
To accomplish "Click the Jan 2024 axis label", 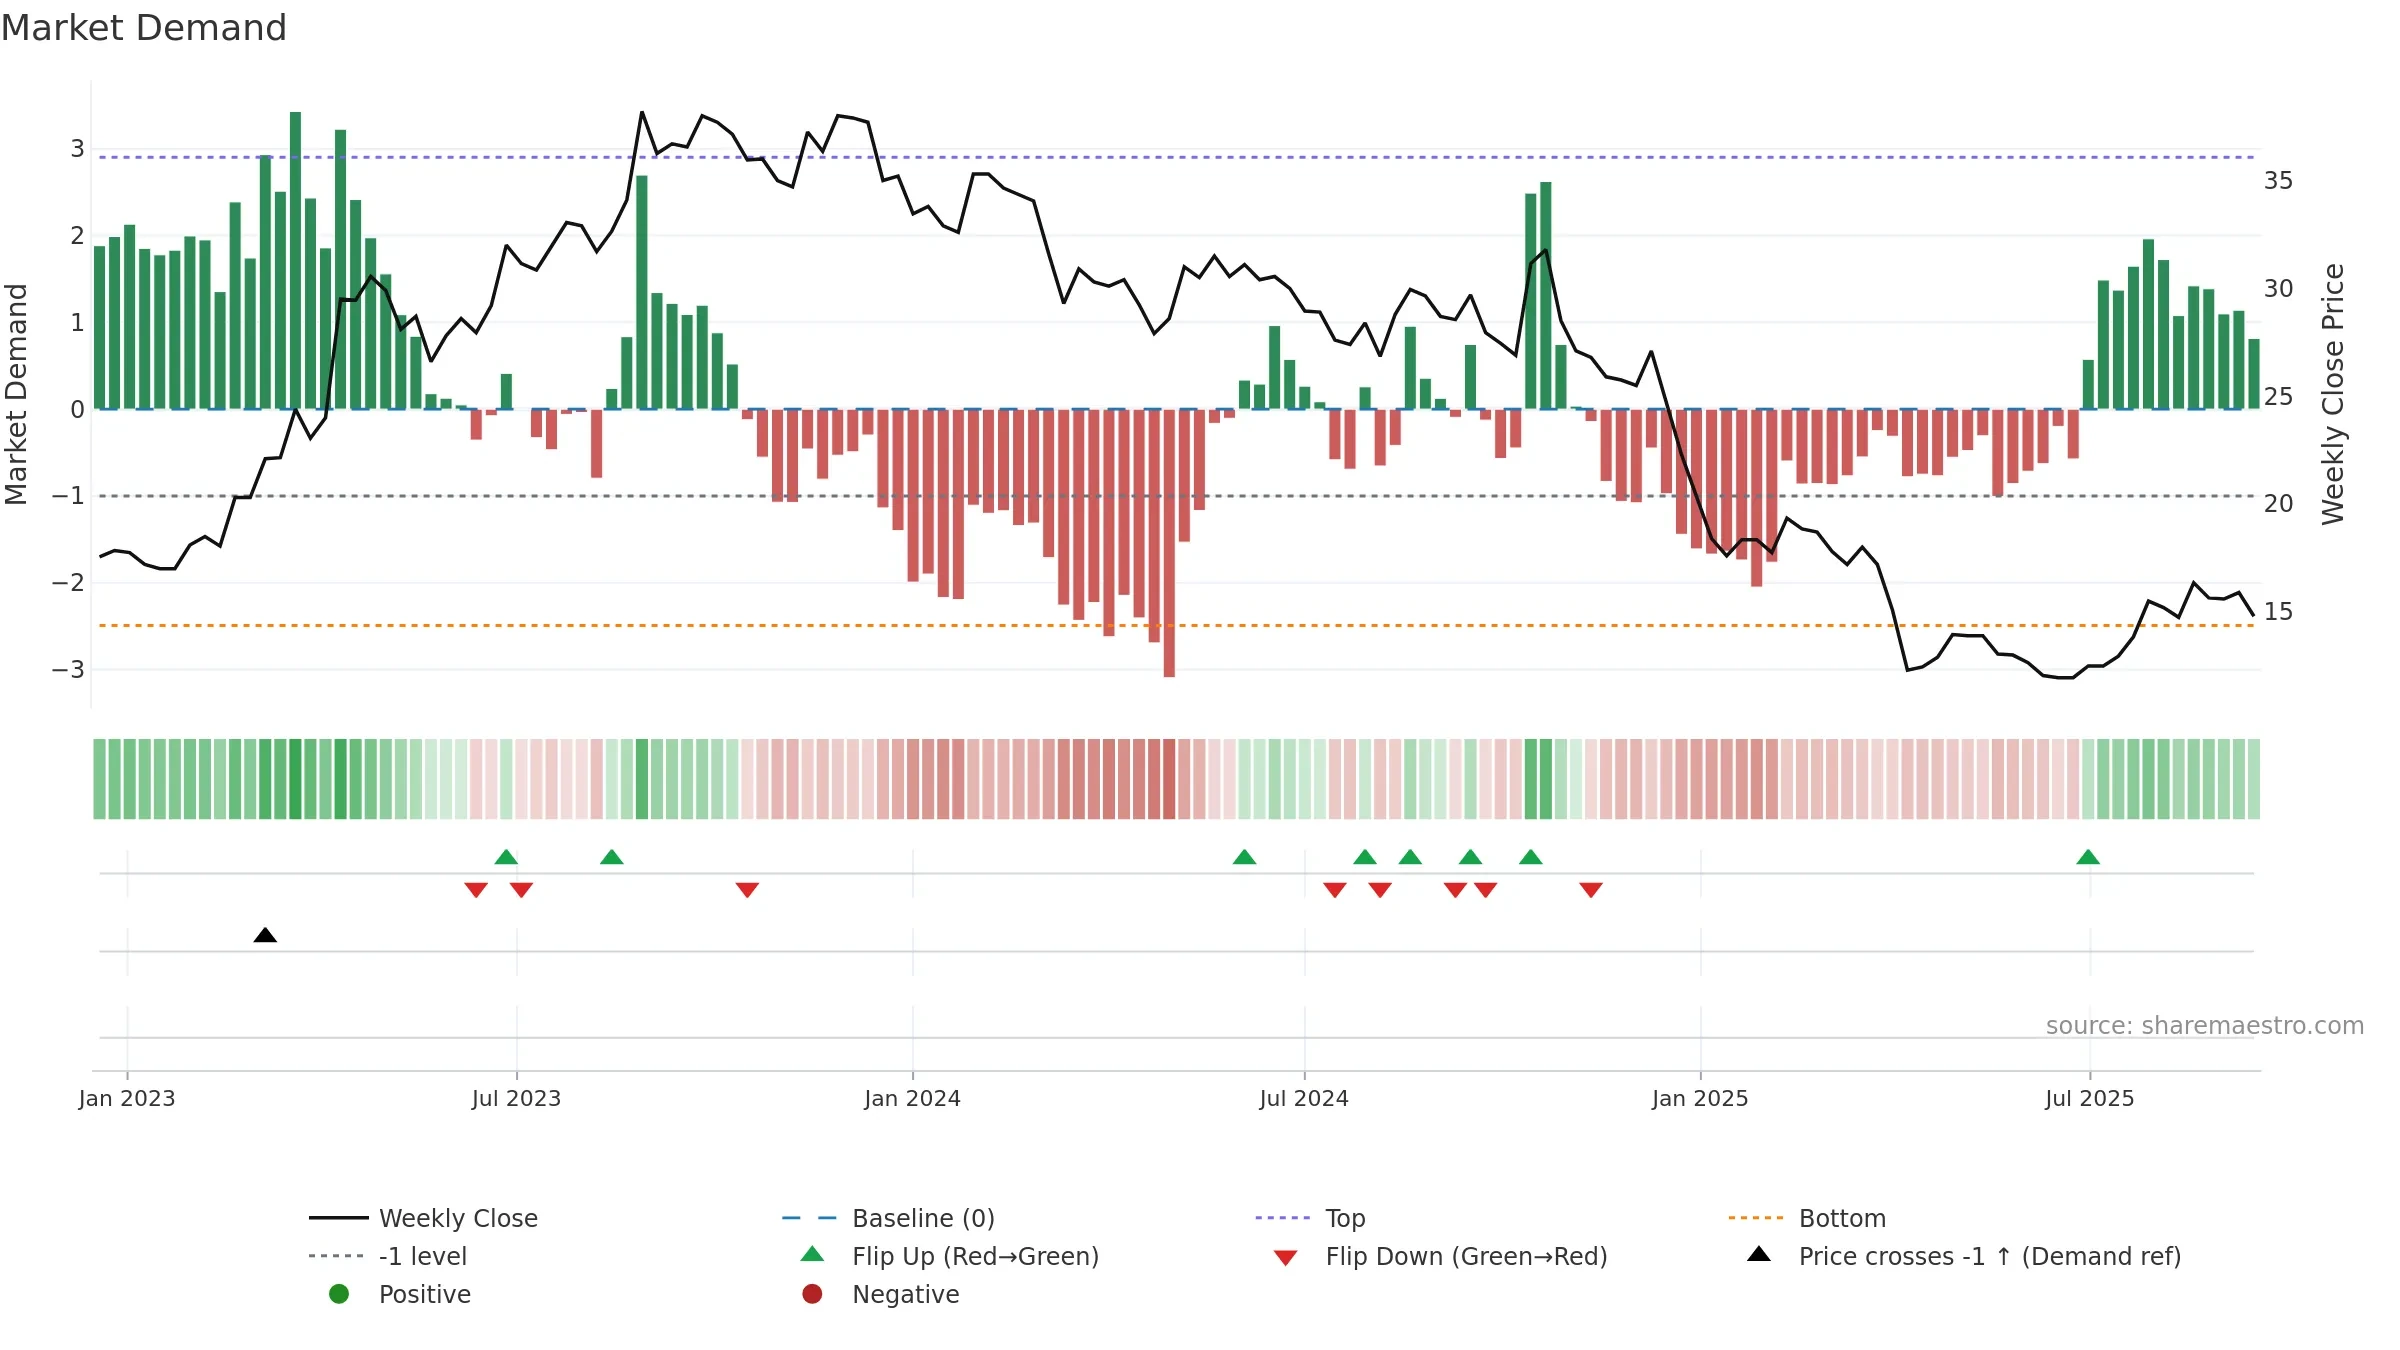I will pyautogui.click(x=912, y=1098).
